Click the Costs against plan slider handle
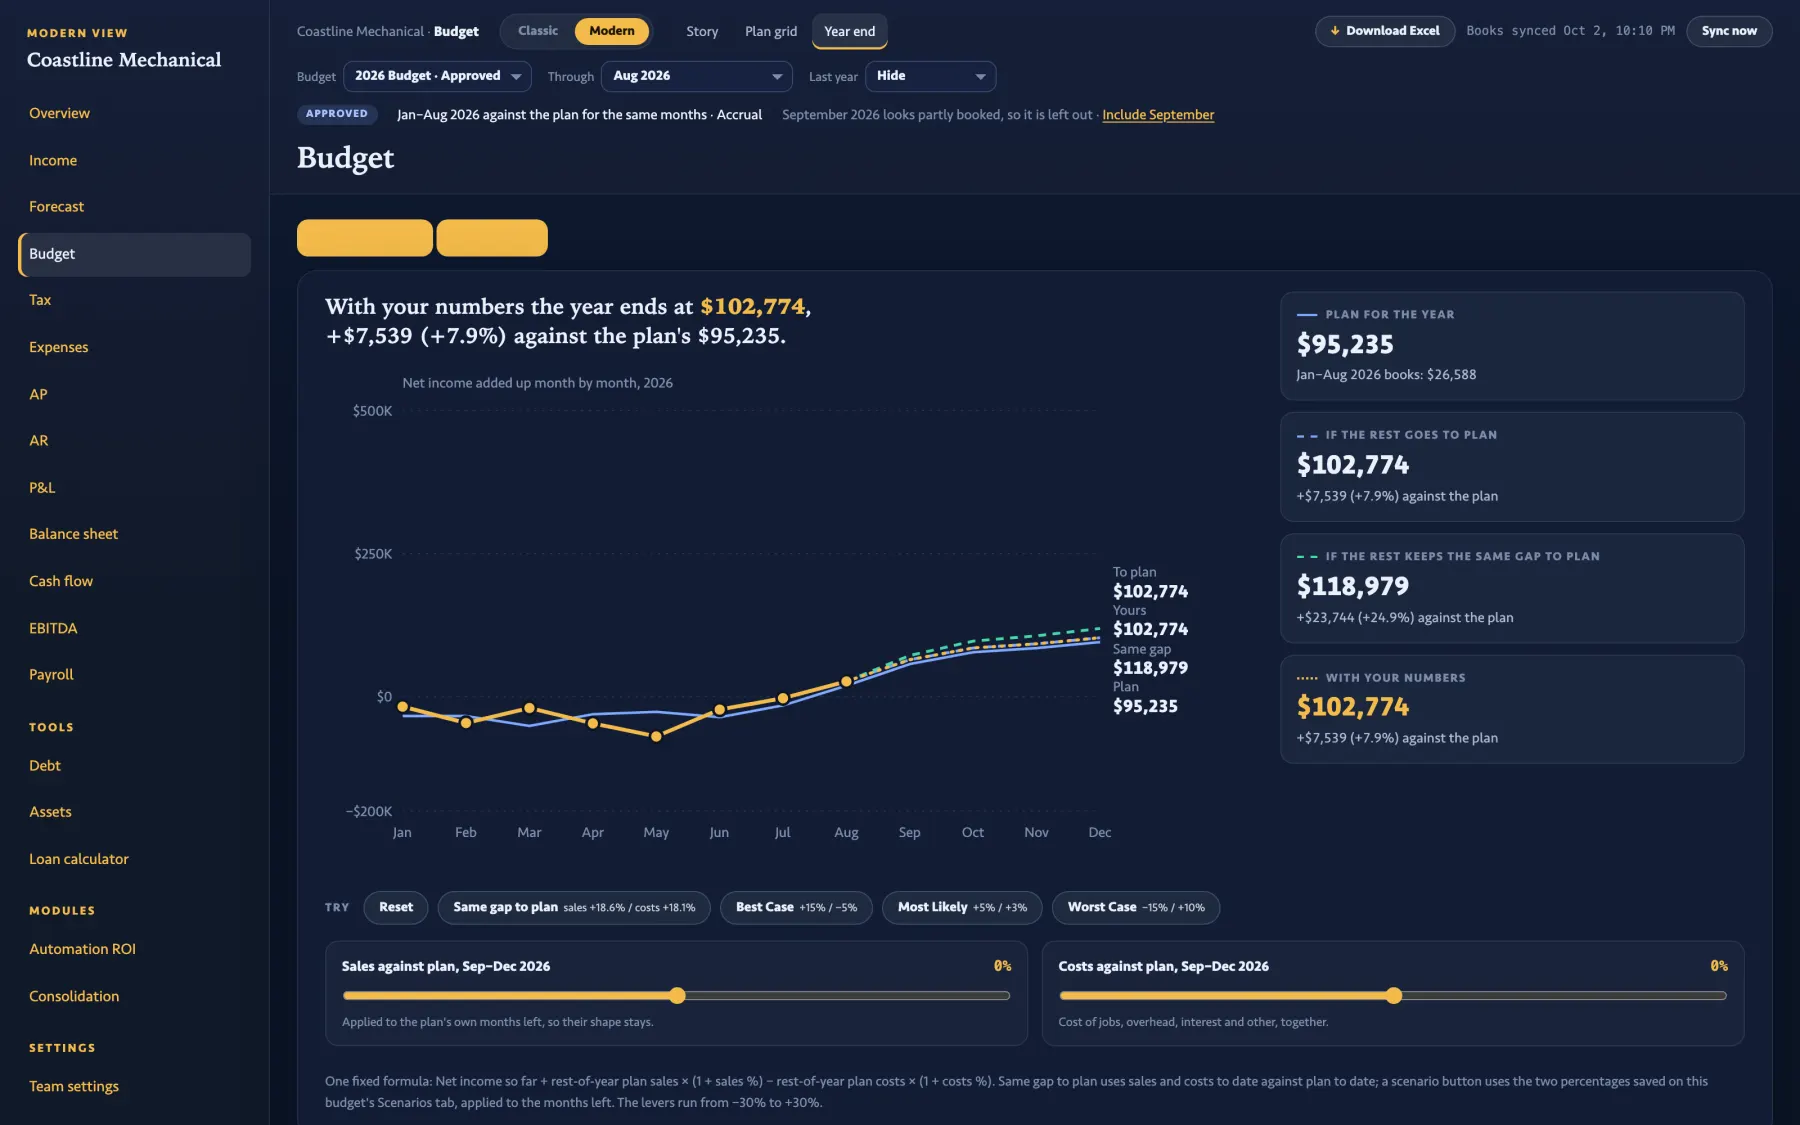1800x1125 pixels. tap(1394, 995)
